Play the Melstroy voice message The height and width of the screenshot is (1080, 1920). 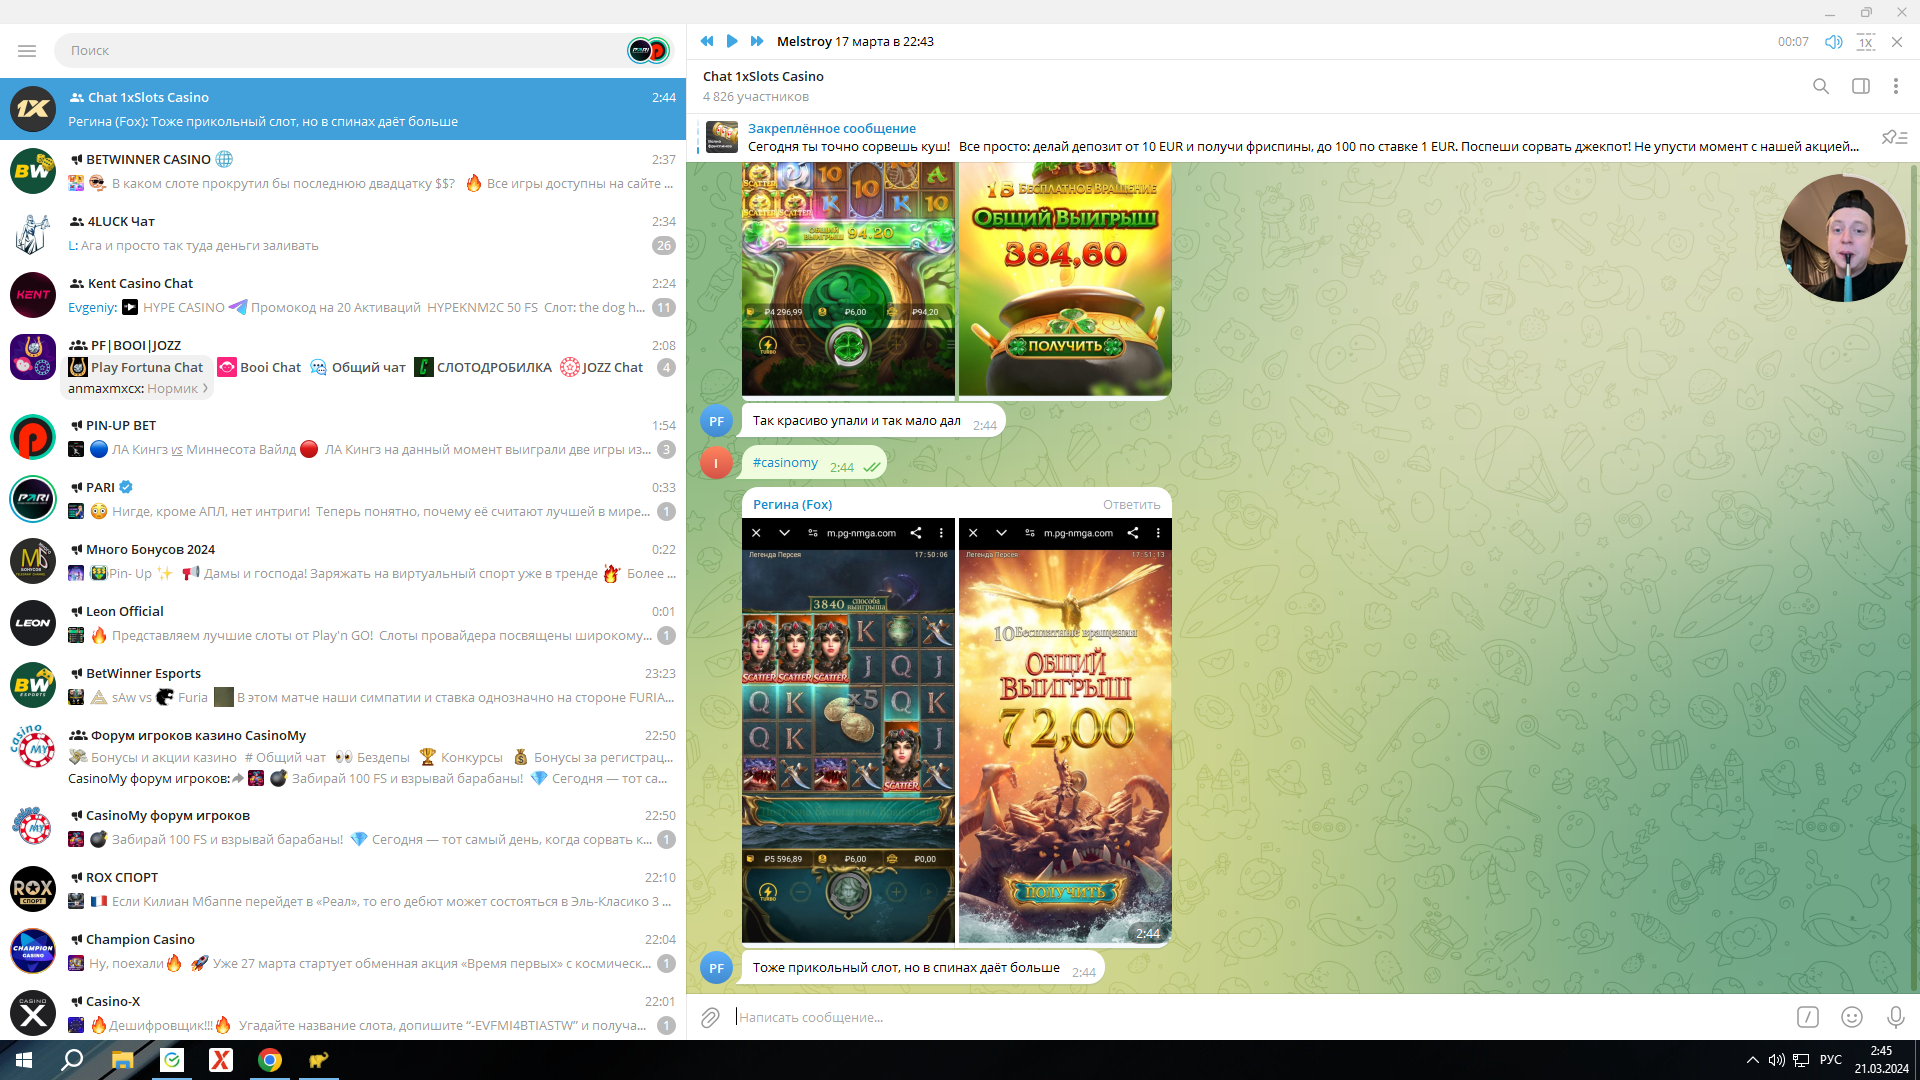(732, 41)
